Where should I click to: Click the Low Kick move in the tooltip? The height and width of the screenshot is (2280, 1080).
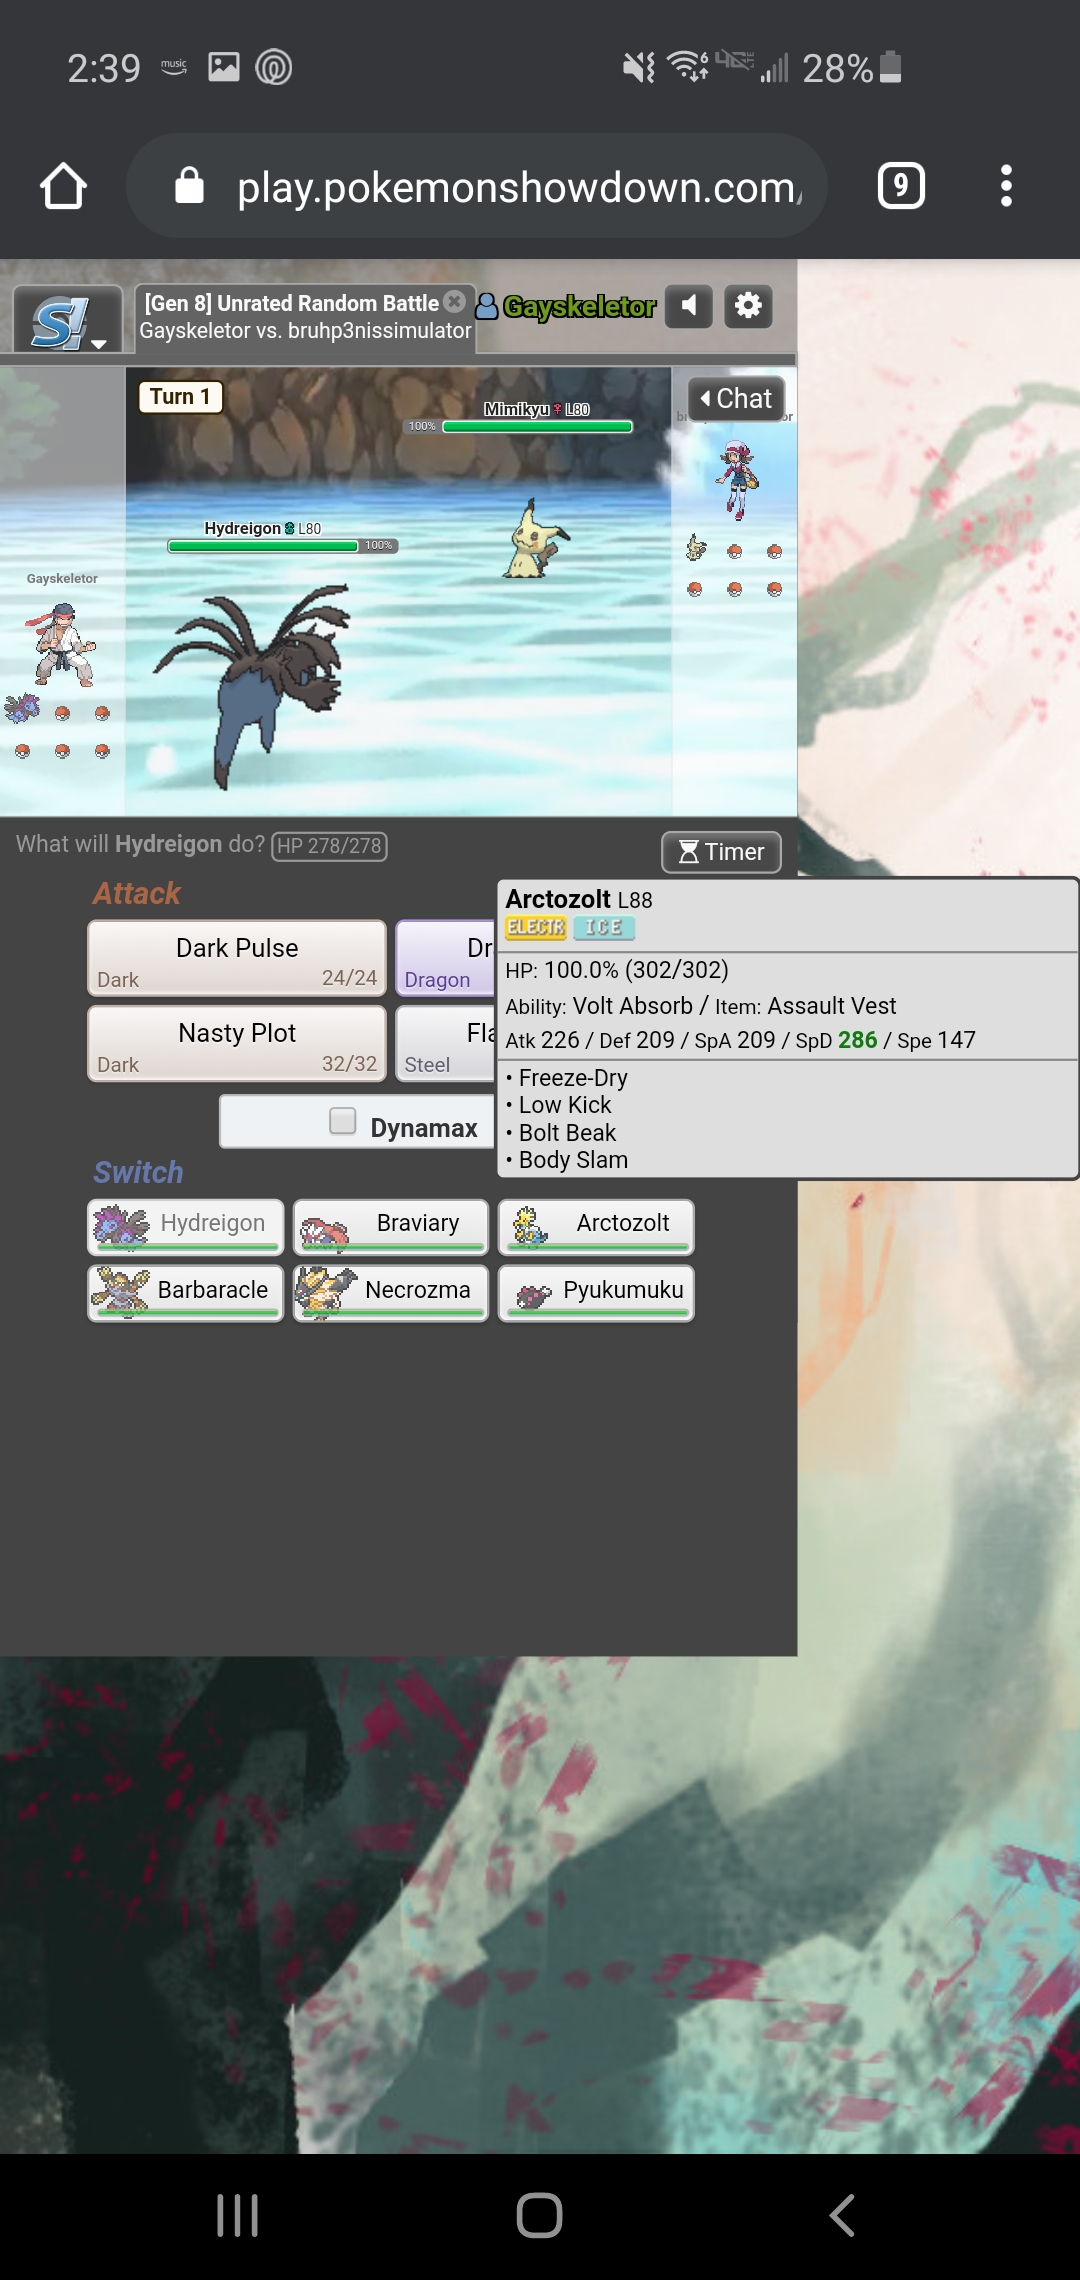click(565, 1105)
